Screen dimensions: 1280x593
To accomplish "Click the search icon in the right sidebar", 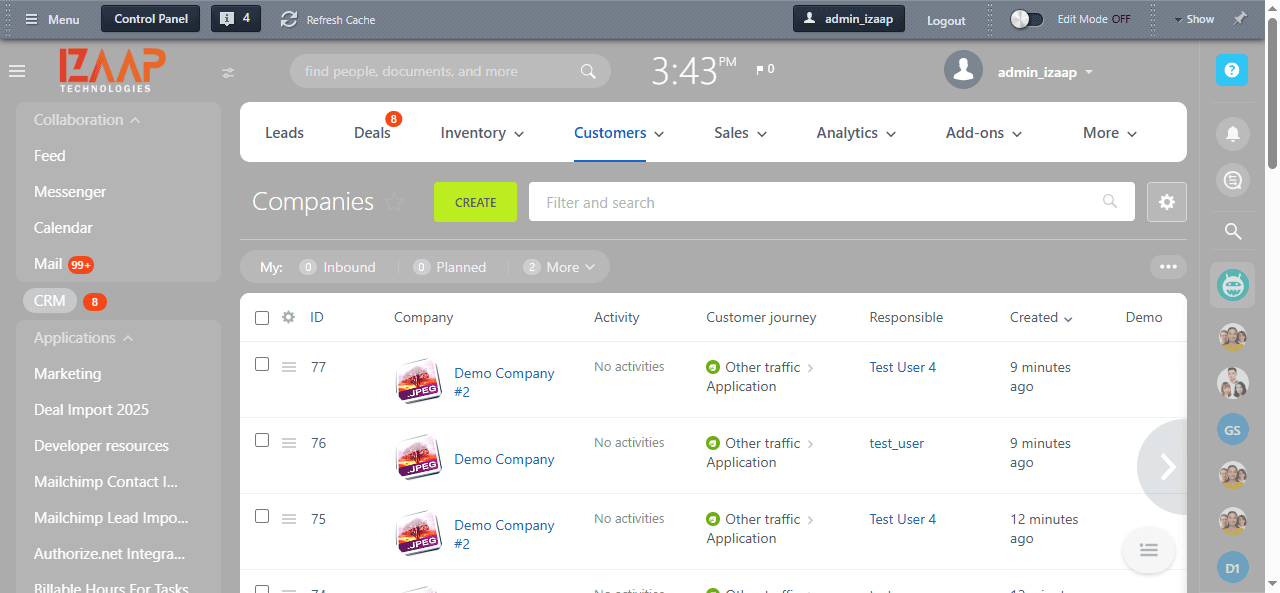I will tap(1232, 230).
